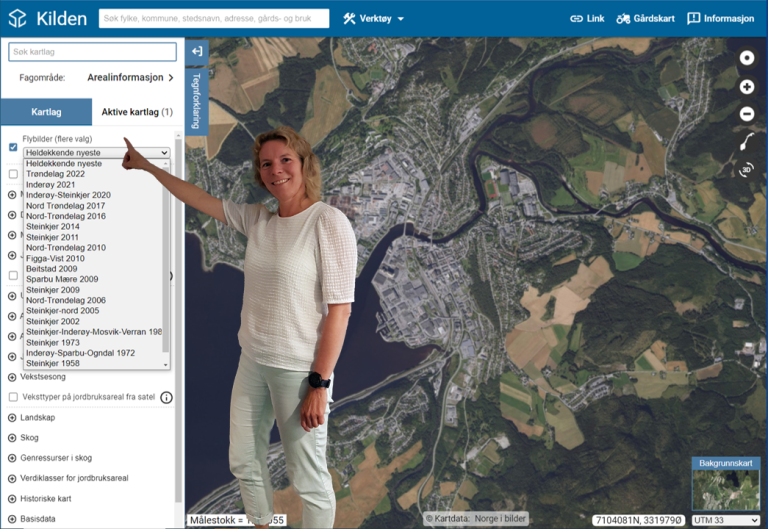The height and width of the screenshot is (529, 768).
Task: Choose Steinkjer-nord 2005 imagery
Action: coord(62,311)
